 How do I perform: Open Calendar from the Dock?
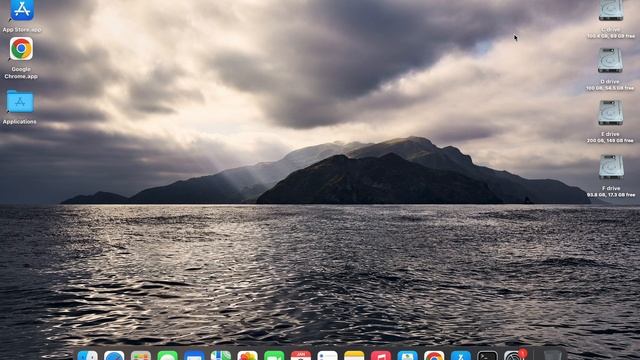click(301, 356)
